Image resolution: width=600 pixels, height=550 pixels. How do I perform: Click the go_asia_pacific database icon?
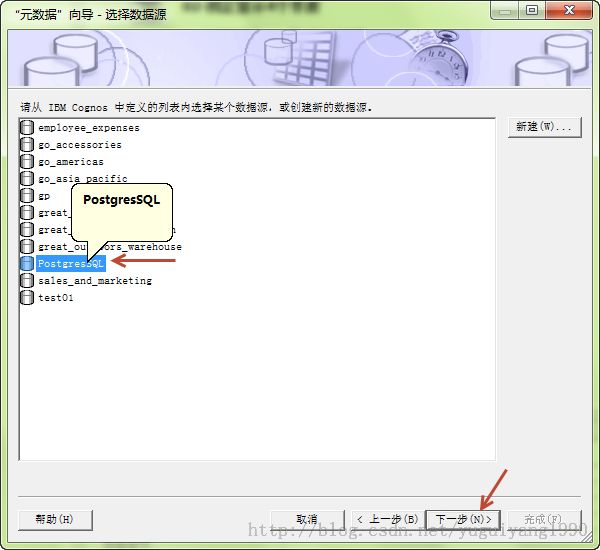click(x=27, y=178)
